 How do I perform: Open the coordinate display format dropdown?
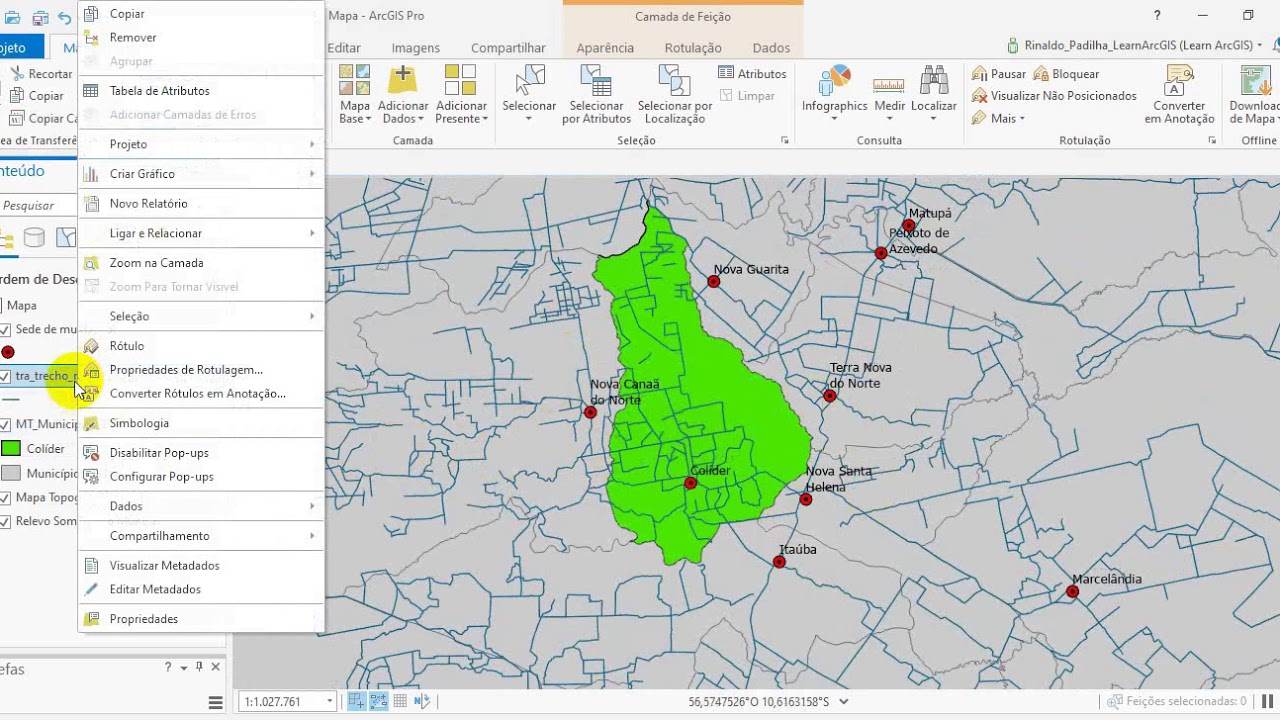click(x=844, y=702)
